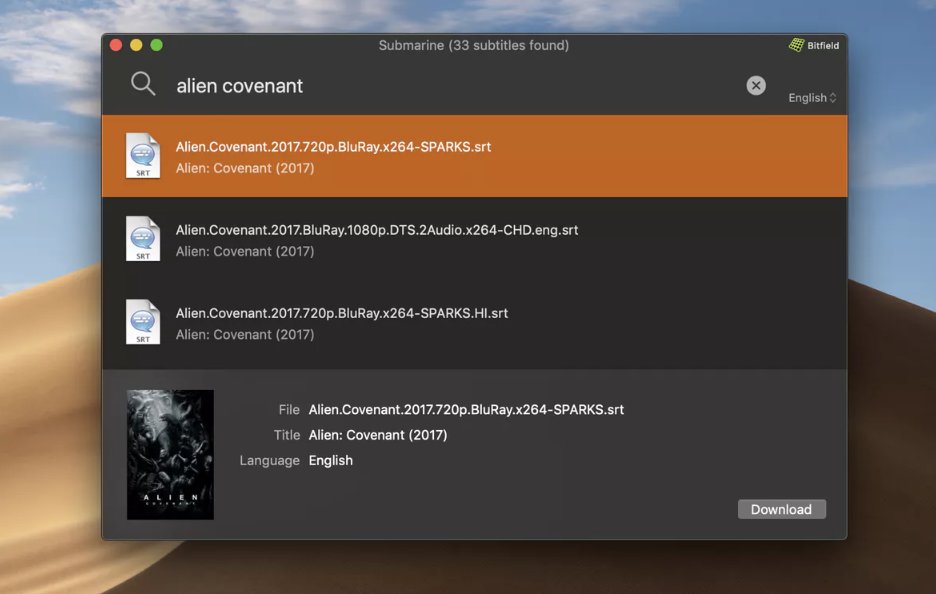Select result Alien.Covenant.2017.720p.BluRay.x264-SPARKS.HI.srt

474,322
